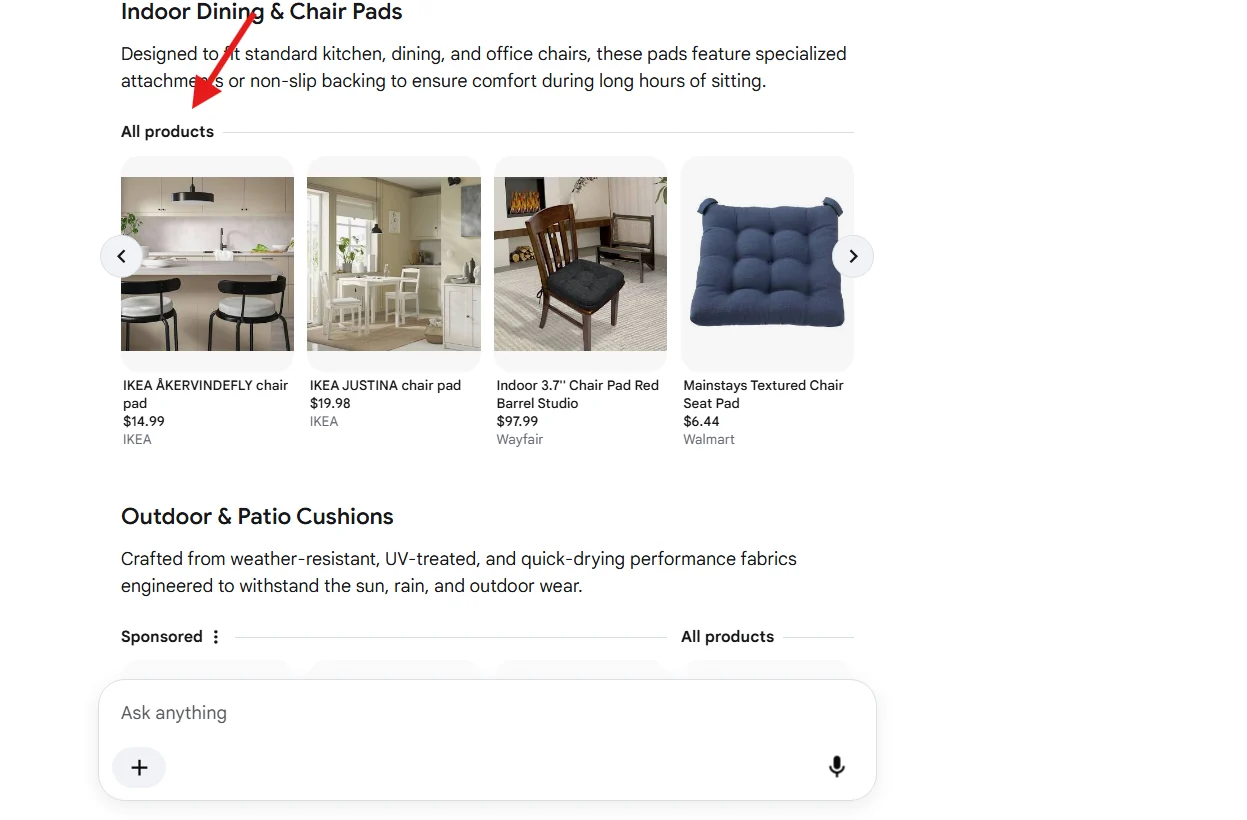Select All products label under Indoor Dining

[167, 132]
